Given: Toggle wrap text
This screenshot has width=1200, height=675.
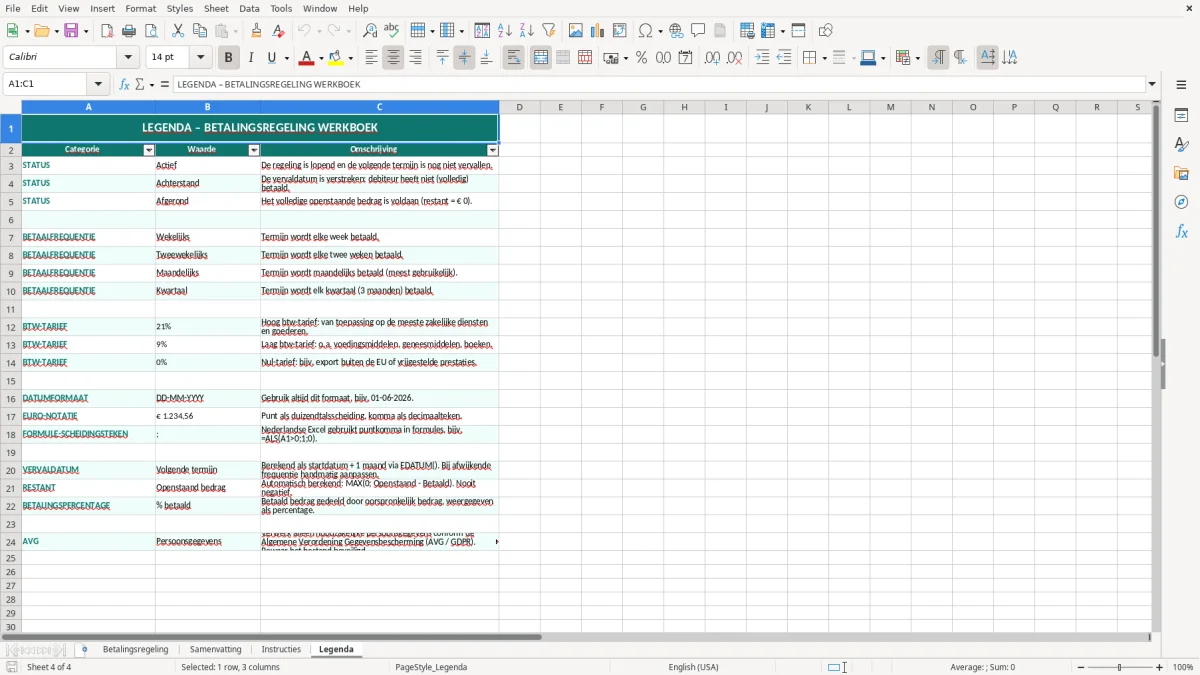Looking at the screenshot, I should click(x=513, y=58).
